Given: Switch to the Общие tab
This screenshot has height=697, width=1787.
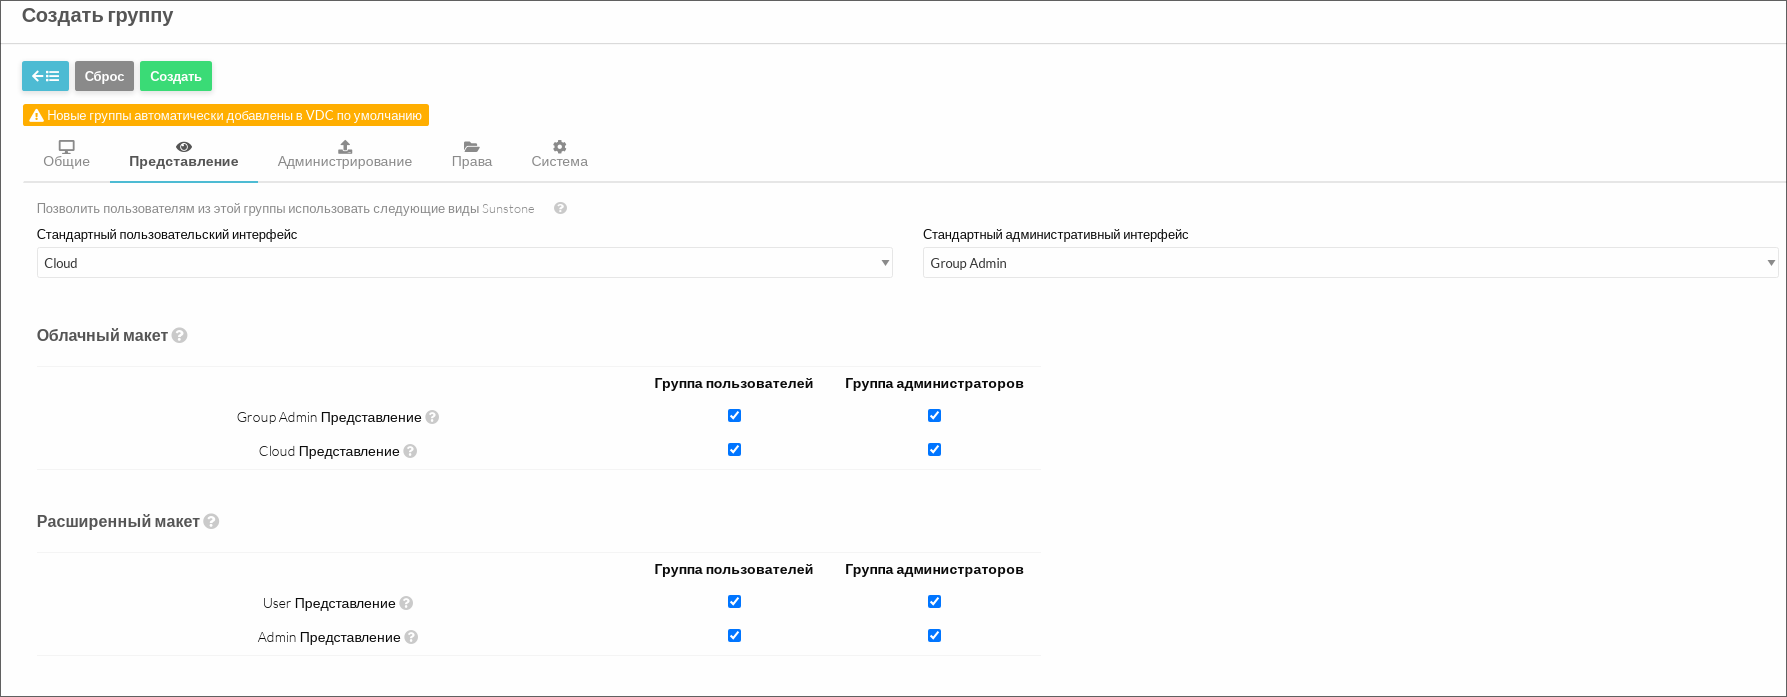Looking at the screenshot, I should tap(67, 154).
